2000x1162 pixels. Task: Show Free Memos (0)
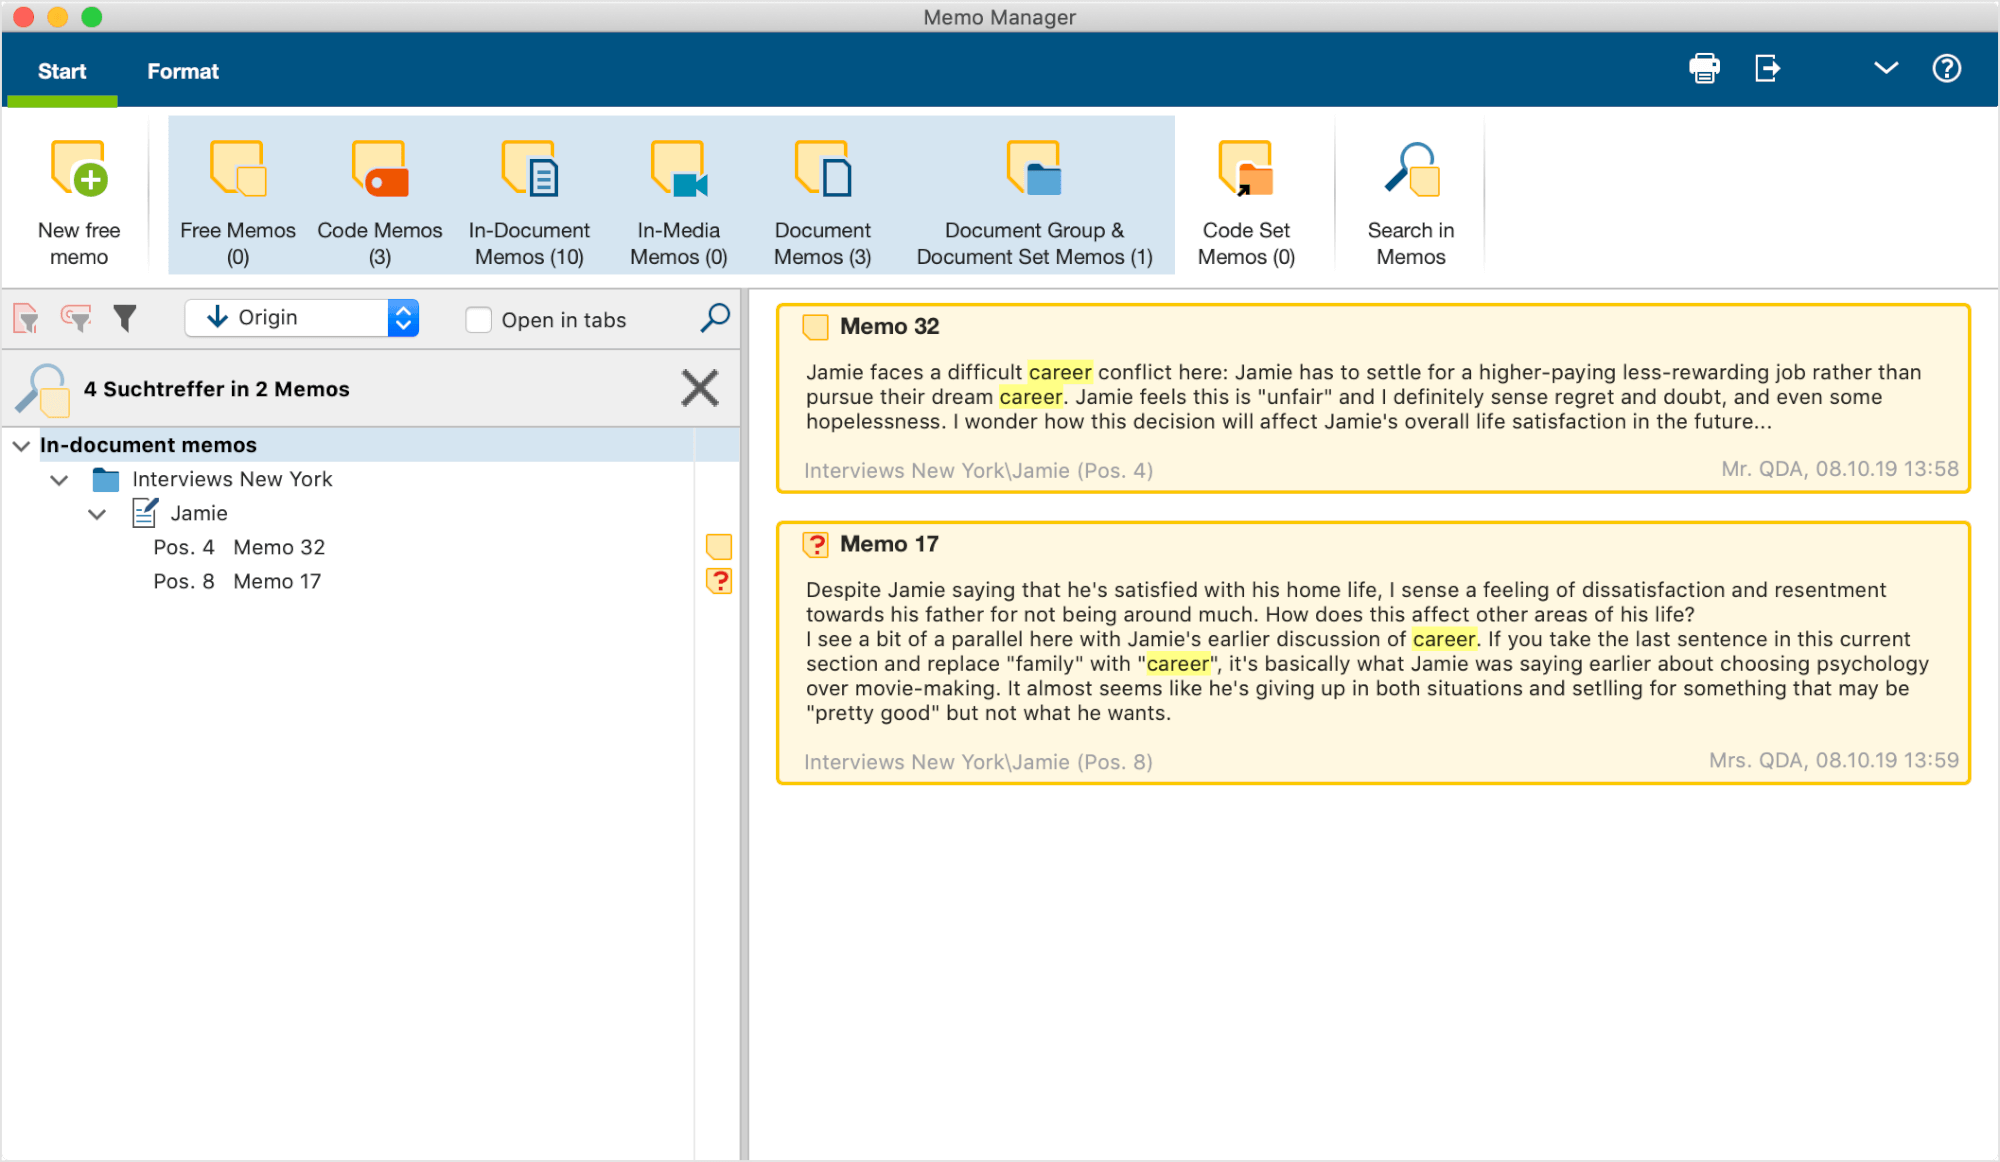pyautogui.click(x=238, y=202)
